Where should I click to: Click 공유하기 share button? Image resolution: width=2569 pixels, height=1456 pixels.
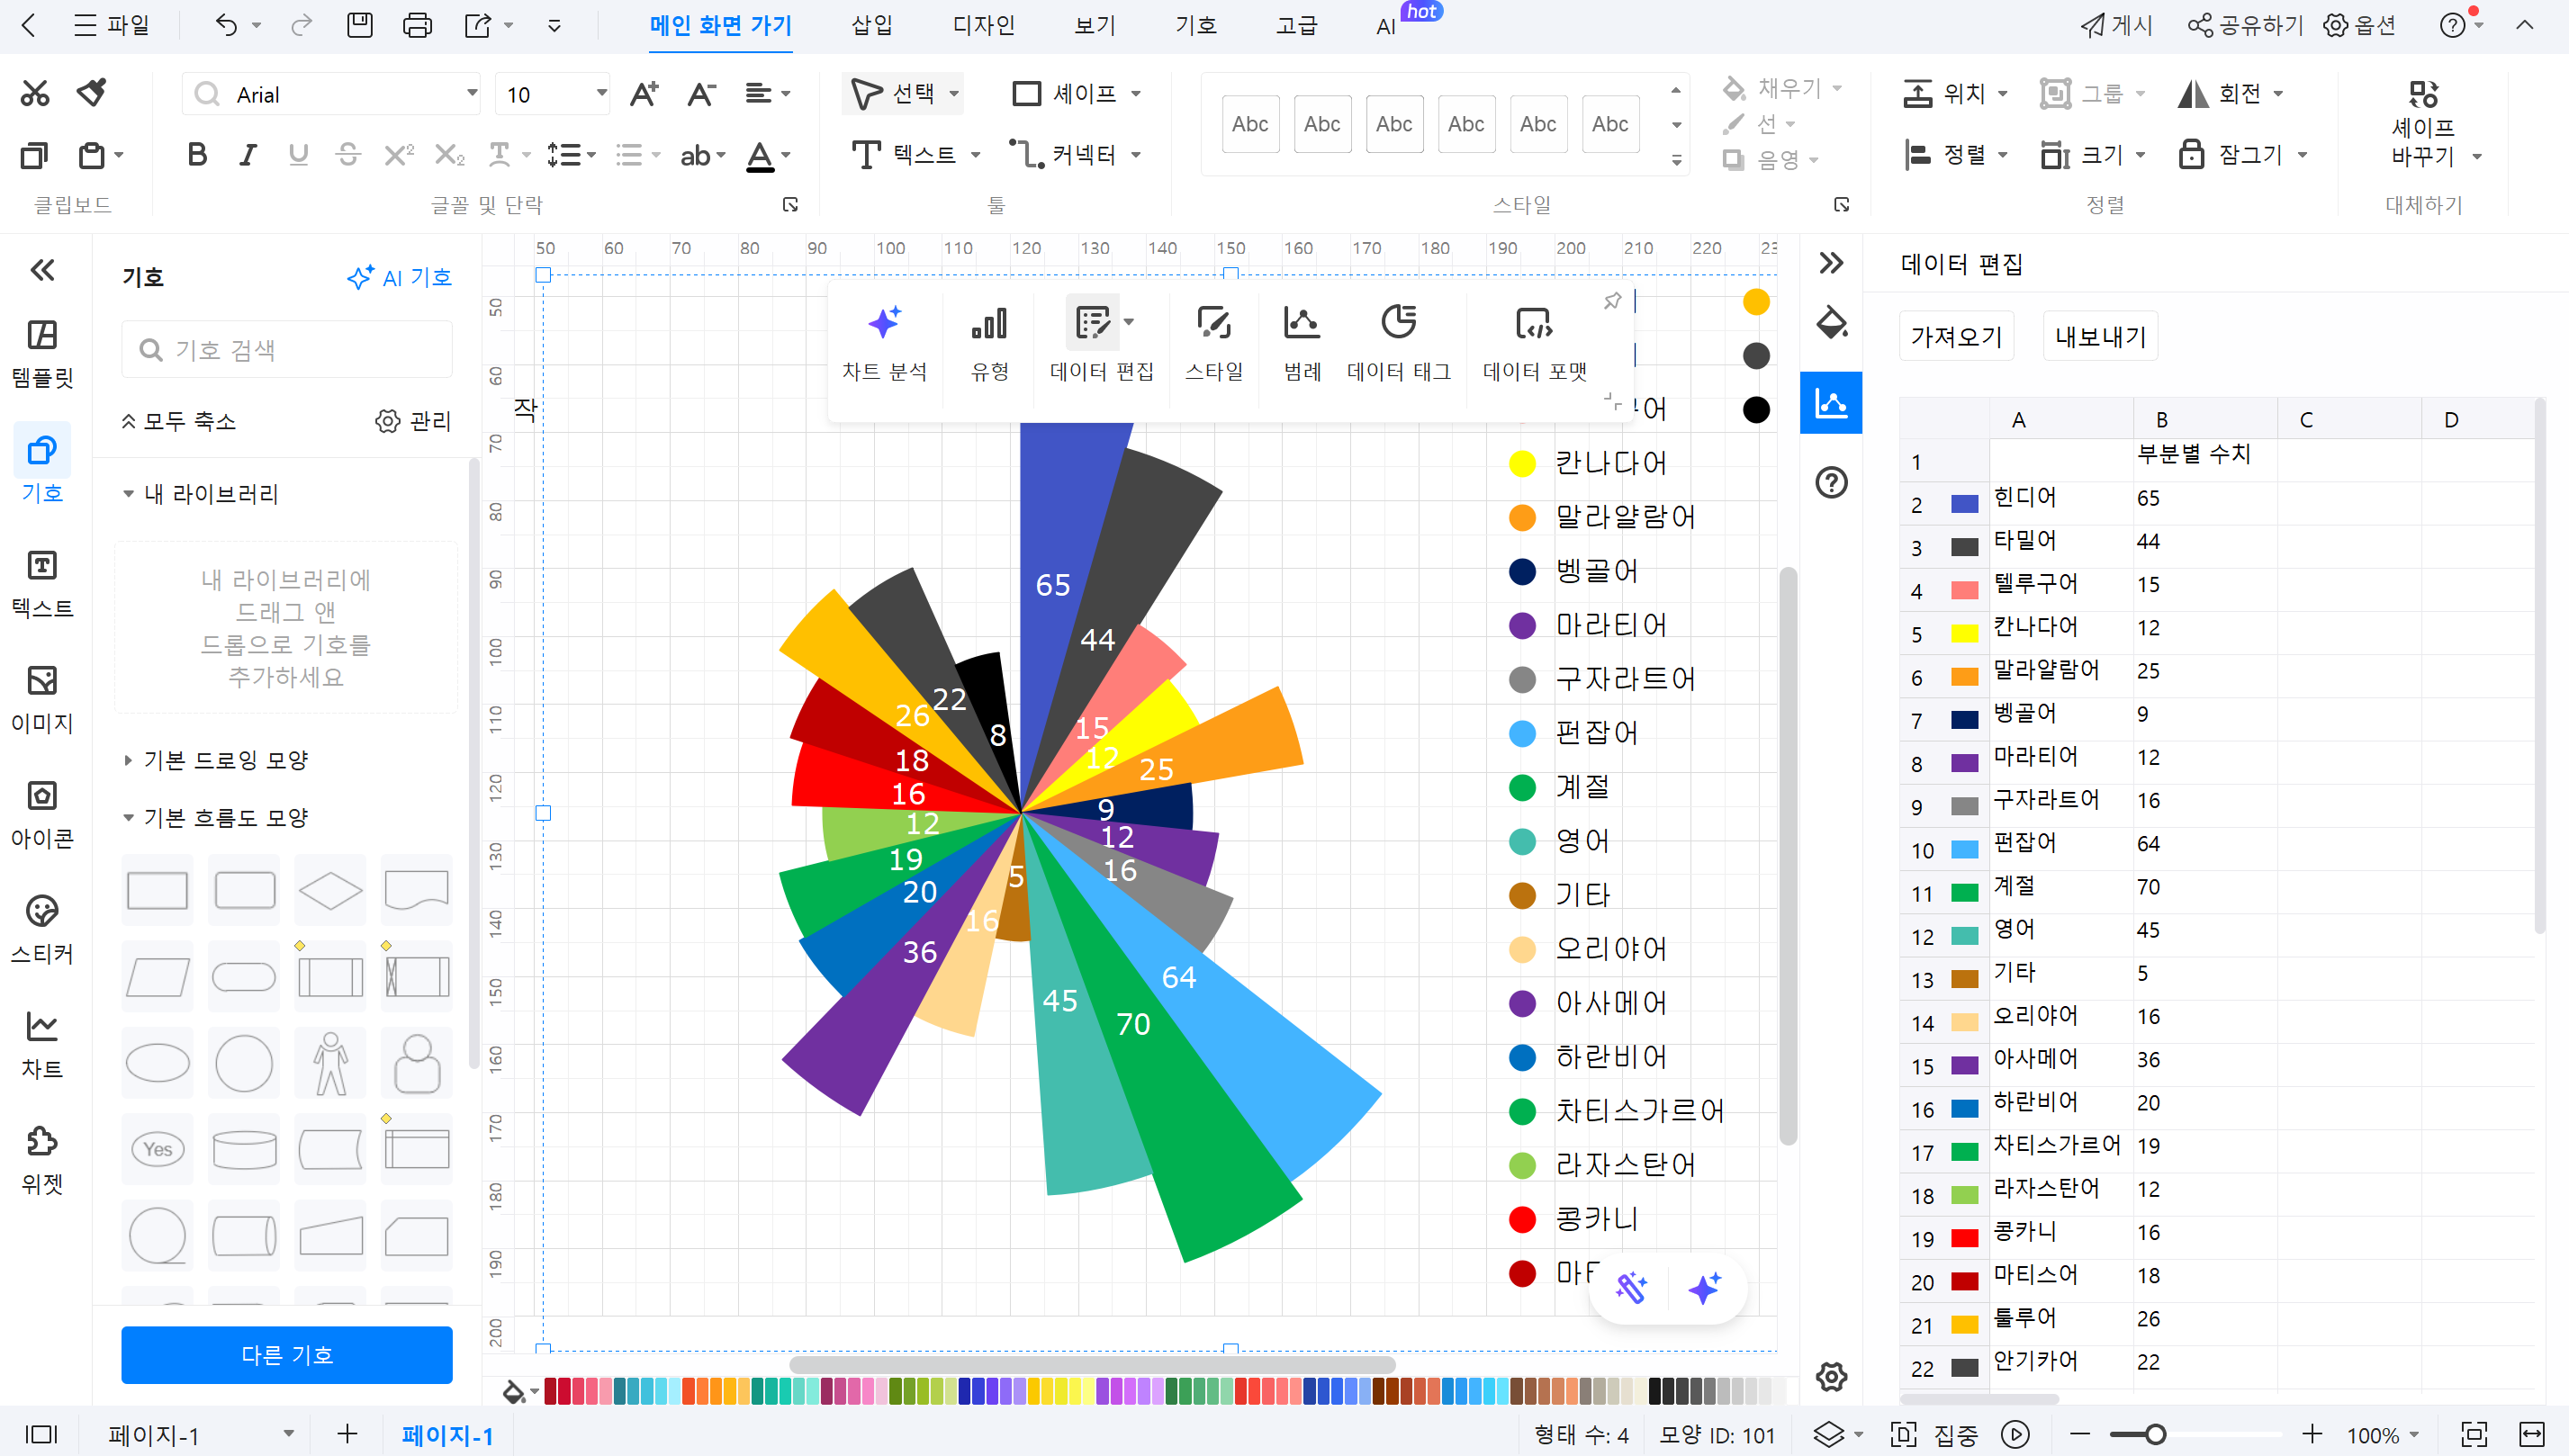click(2245, 25)
